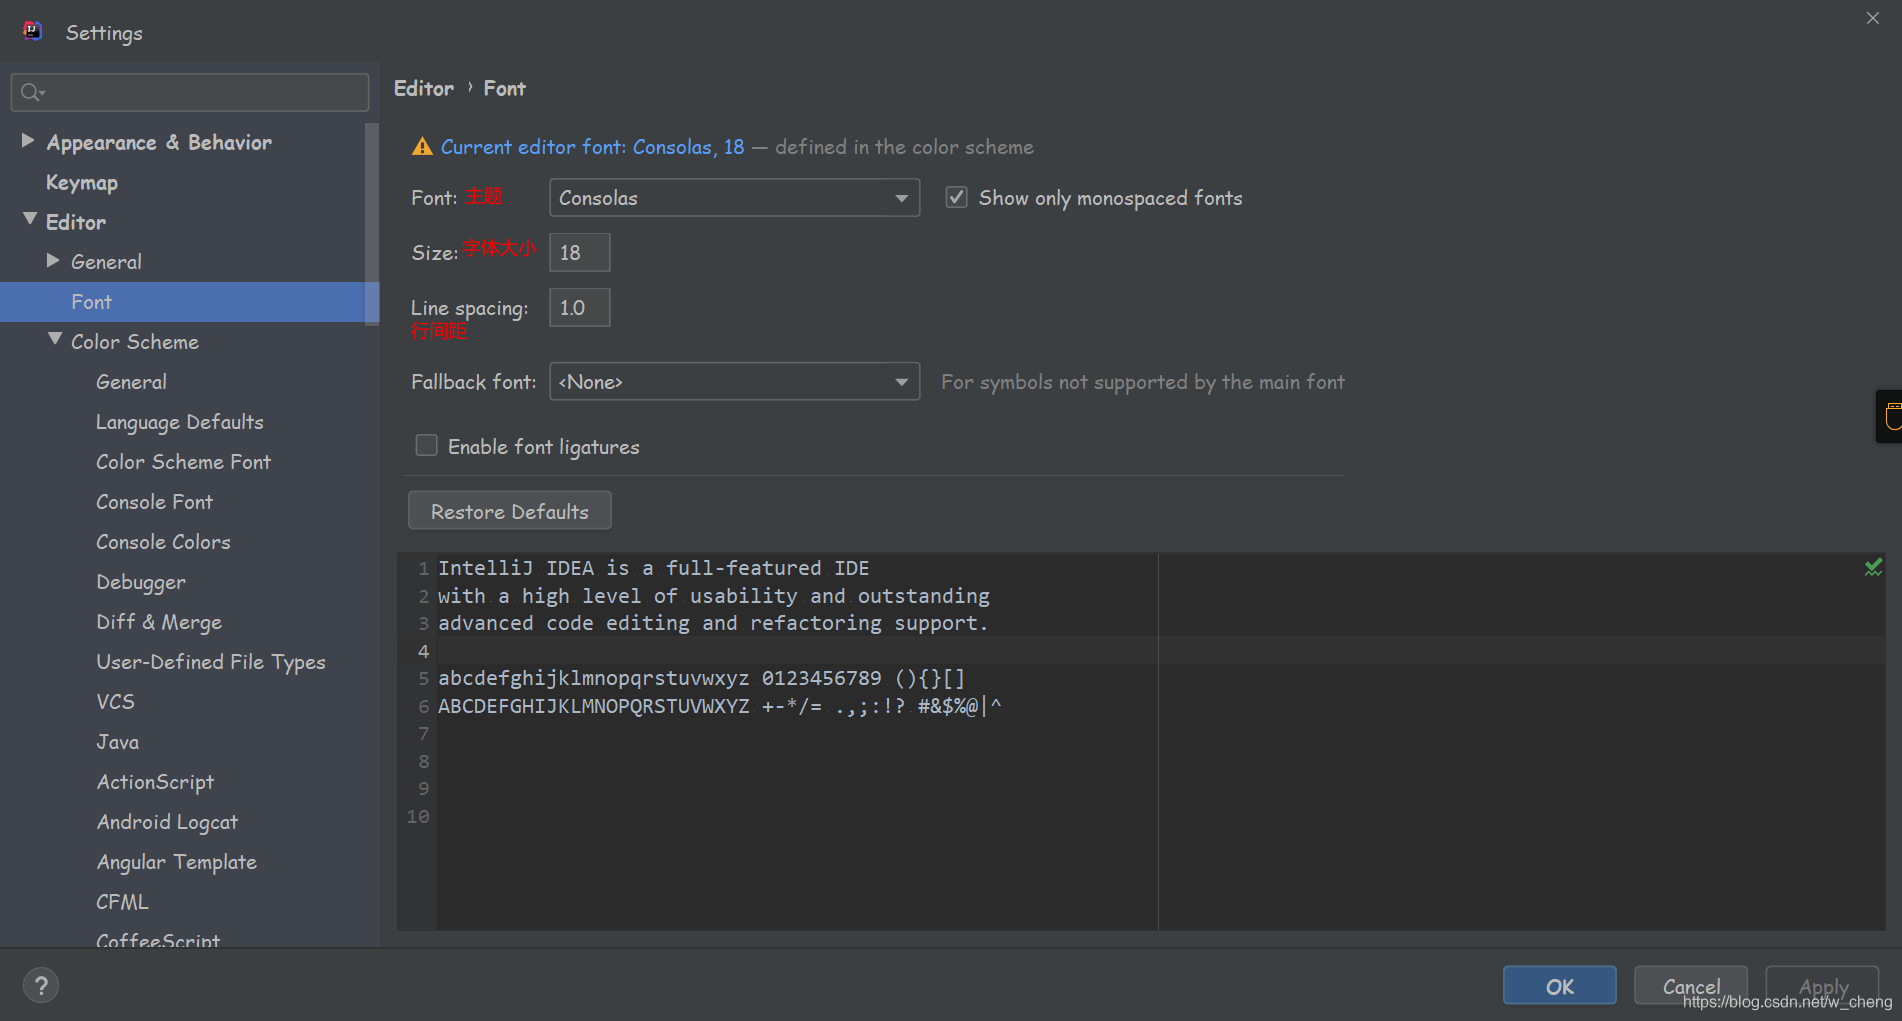The image size is (1902, 1021).
Task: Click the IntelliJ IDEA logo in the title bar
Action: point(32,31)
